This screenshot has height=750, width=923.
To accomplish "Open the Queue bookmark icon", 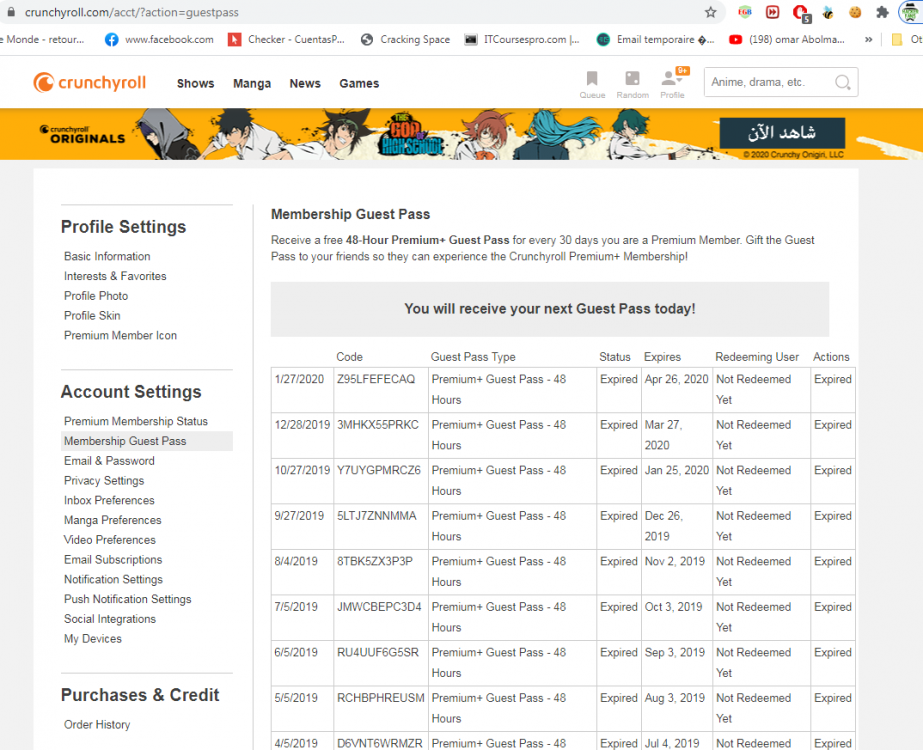I will [x=592, y=81].
